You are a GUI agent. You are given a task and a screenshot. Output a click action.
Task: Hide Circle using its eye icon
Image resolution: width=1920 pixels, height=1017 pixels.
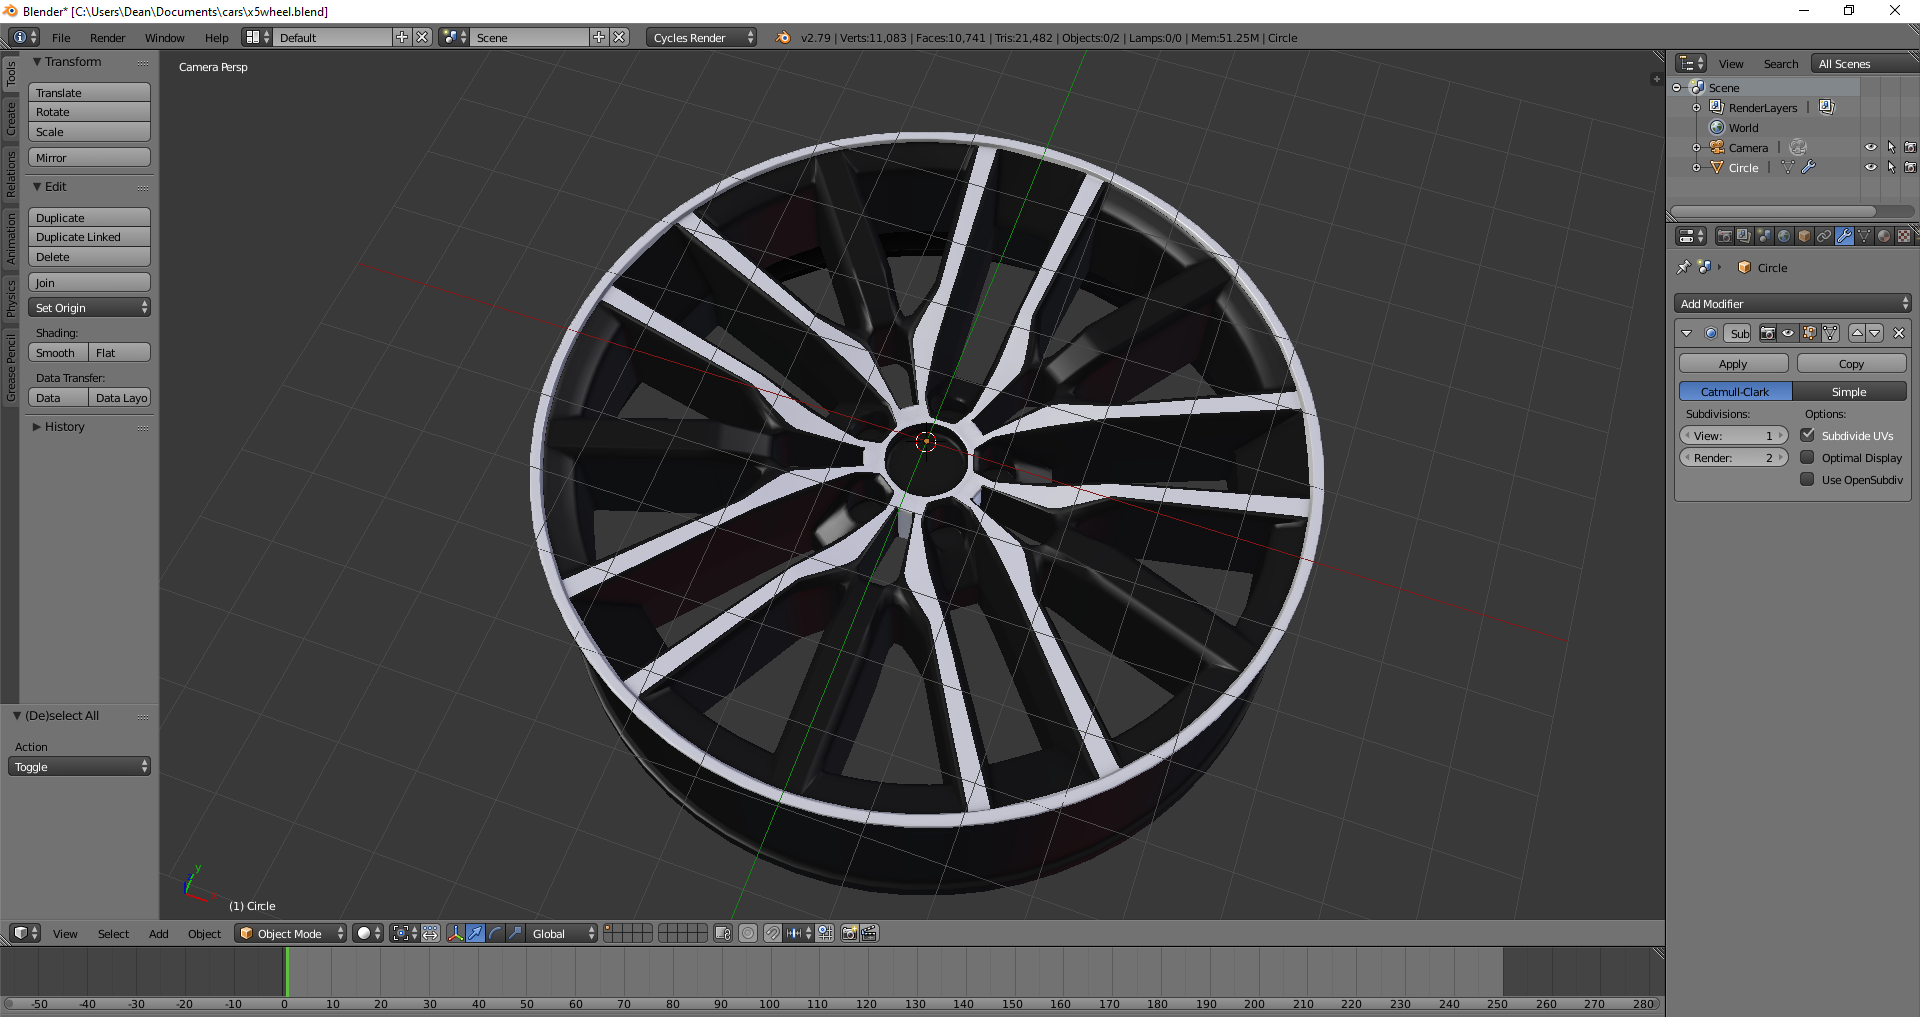coord(1871,167)
